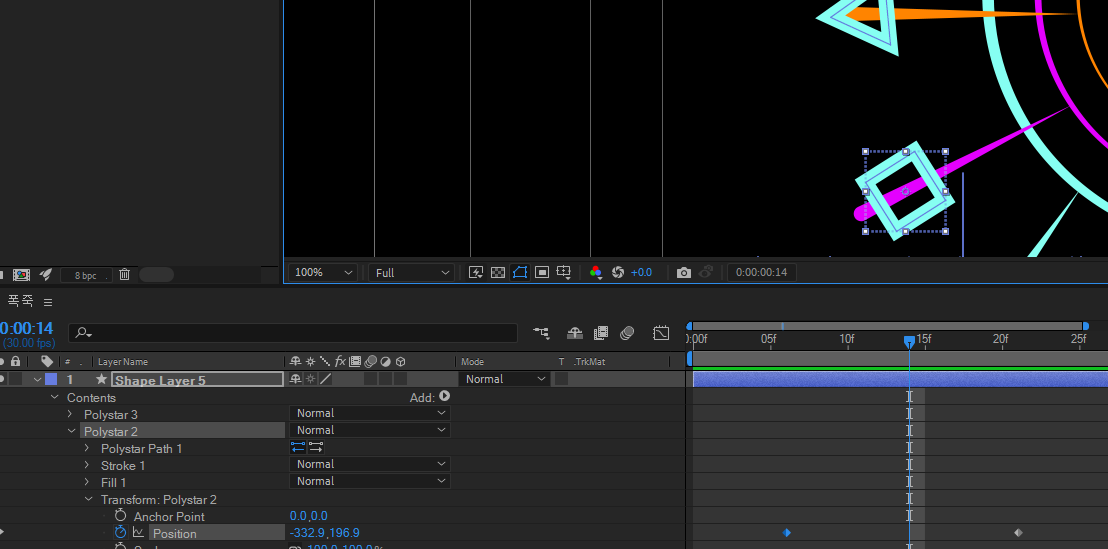Collapse Shape Layer 5 properties
Image resolution: width=1108 pixels, height=549 pixels.
click(37, 379)
